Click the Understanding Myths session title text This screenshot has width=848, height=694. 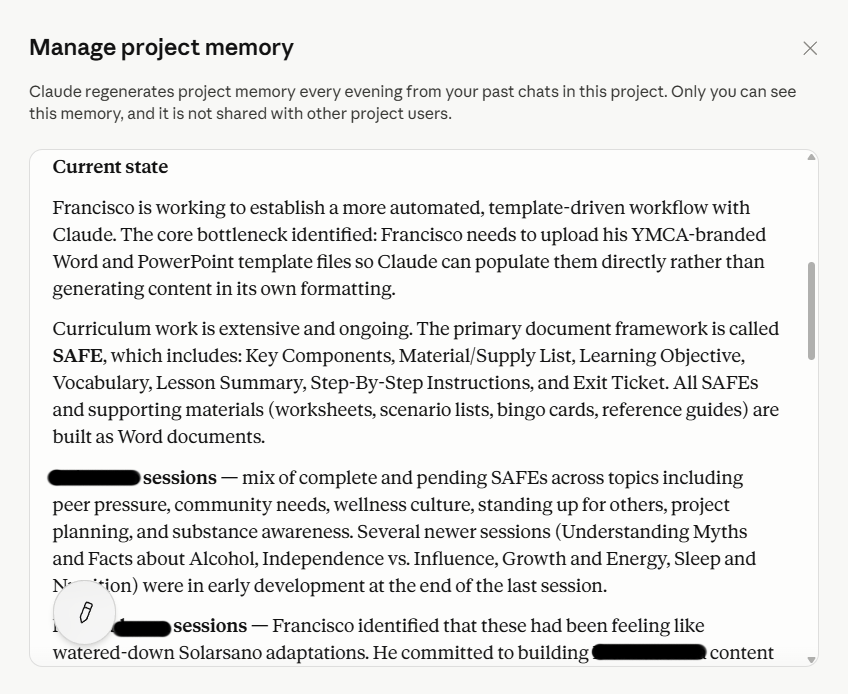click(x=655, y=532)
